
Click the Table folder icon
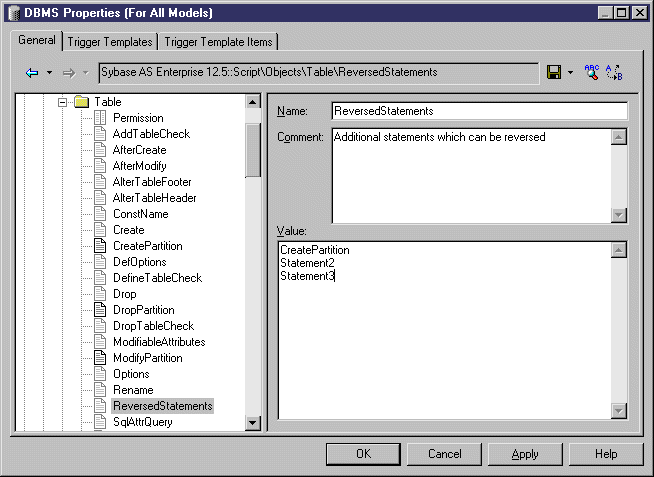[82, 102]
